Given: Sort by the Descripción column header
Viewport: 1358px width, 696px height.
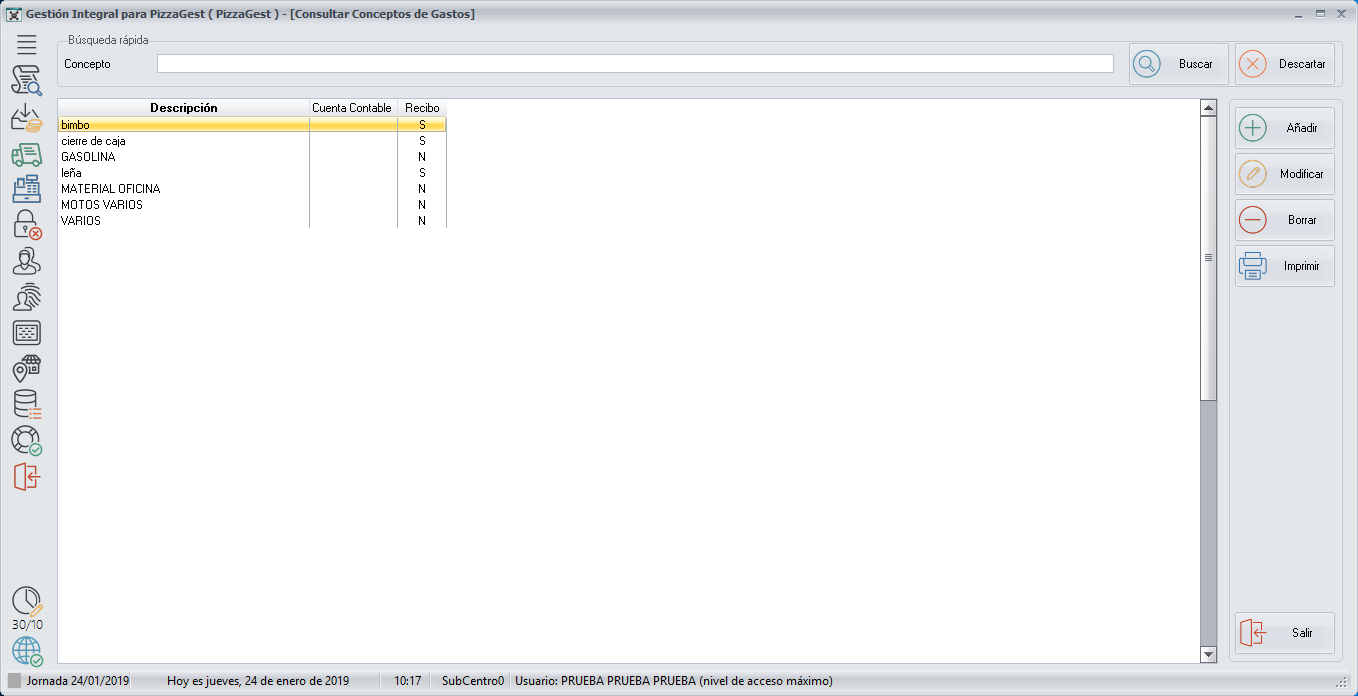Looking at the screenshot, I should click(x=183, y=108).
